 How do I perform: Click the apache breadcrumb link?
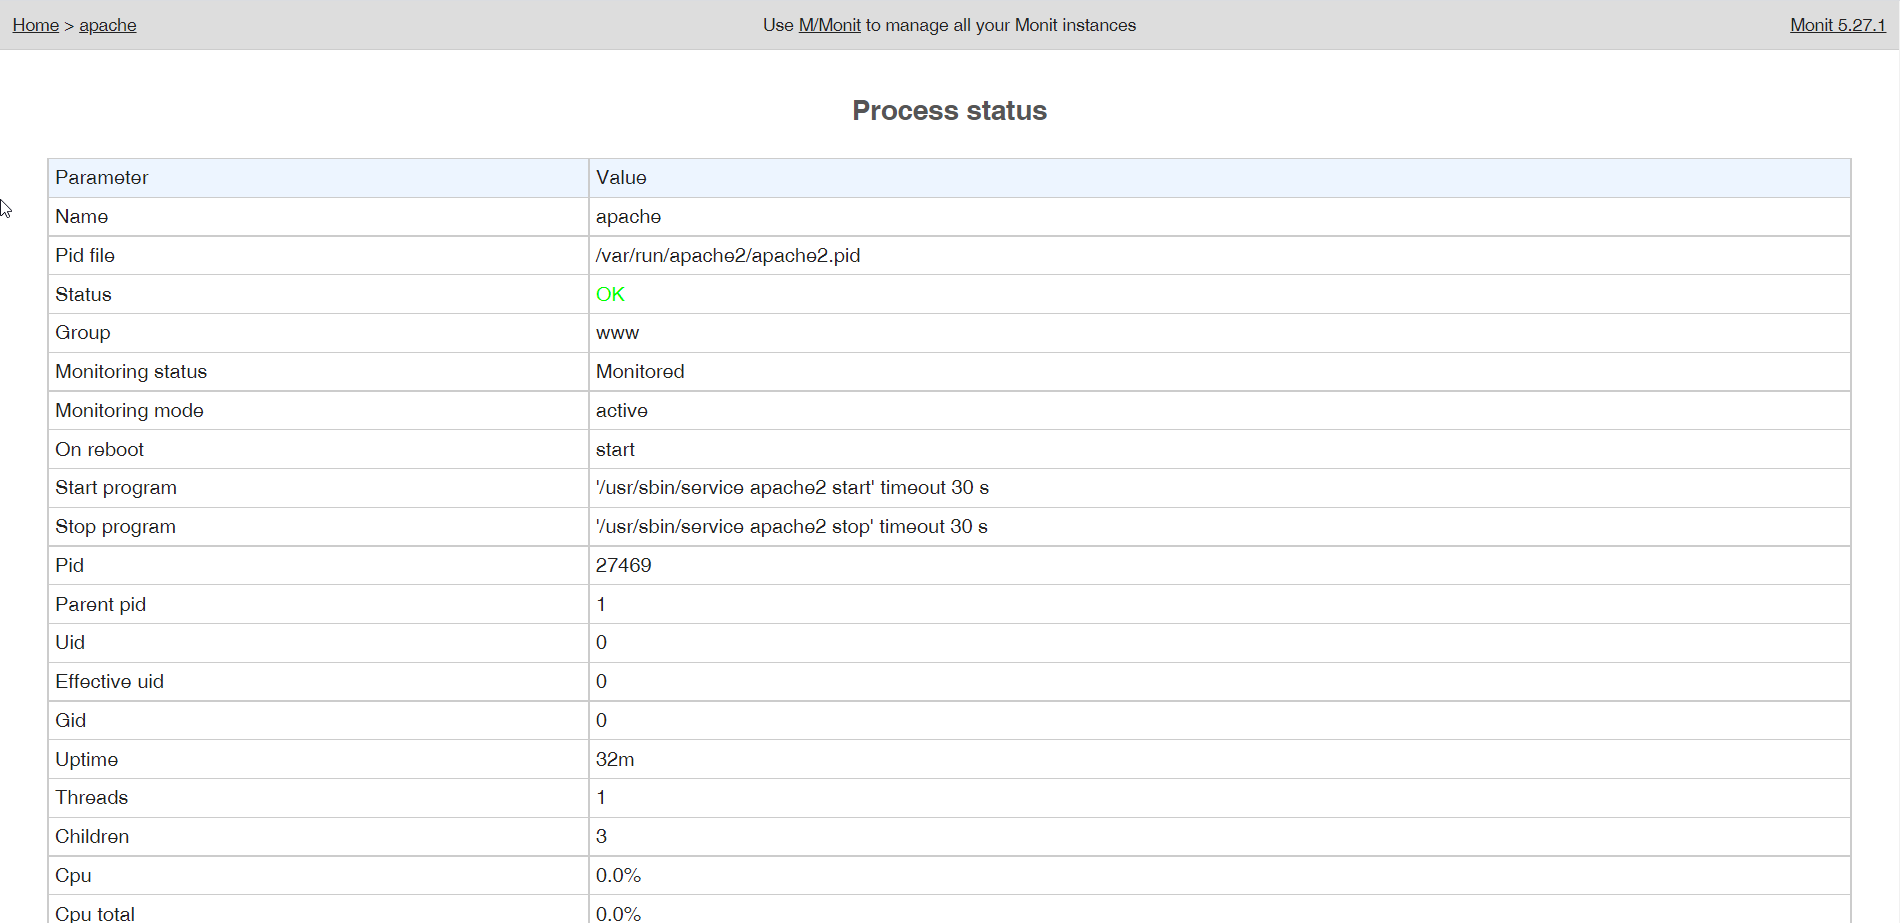click(108, 25)
